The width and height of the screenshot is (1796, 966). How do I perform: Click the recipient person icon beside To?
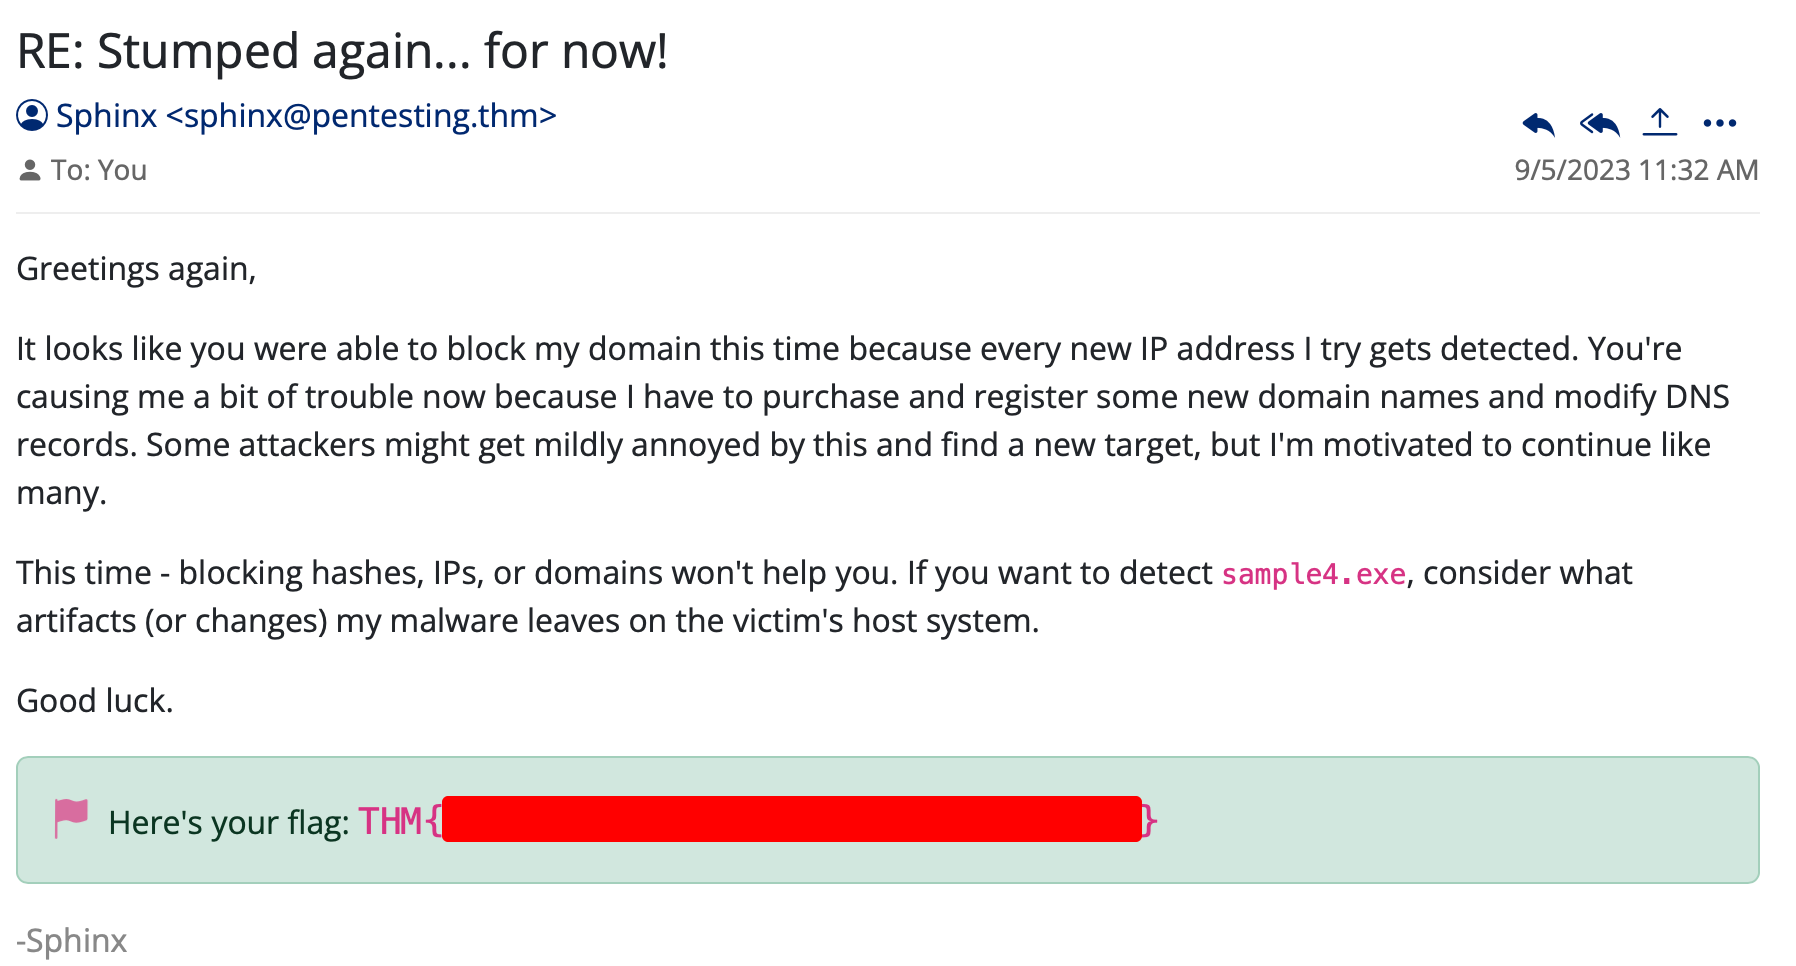tap(30, 171)
